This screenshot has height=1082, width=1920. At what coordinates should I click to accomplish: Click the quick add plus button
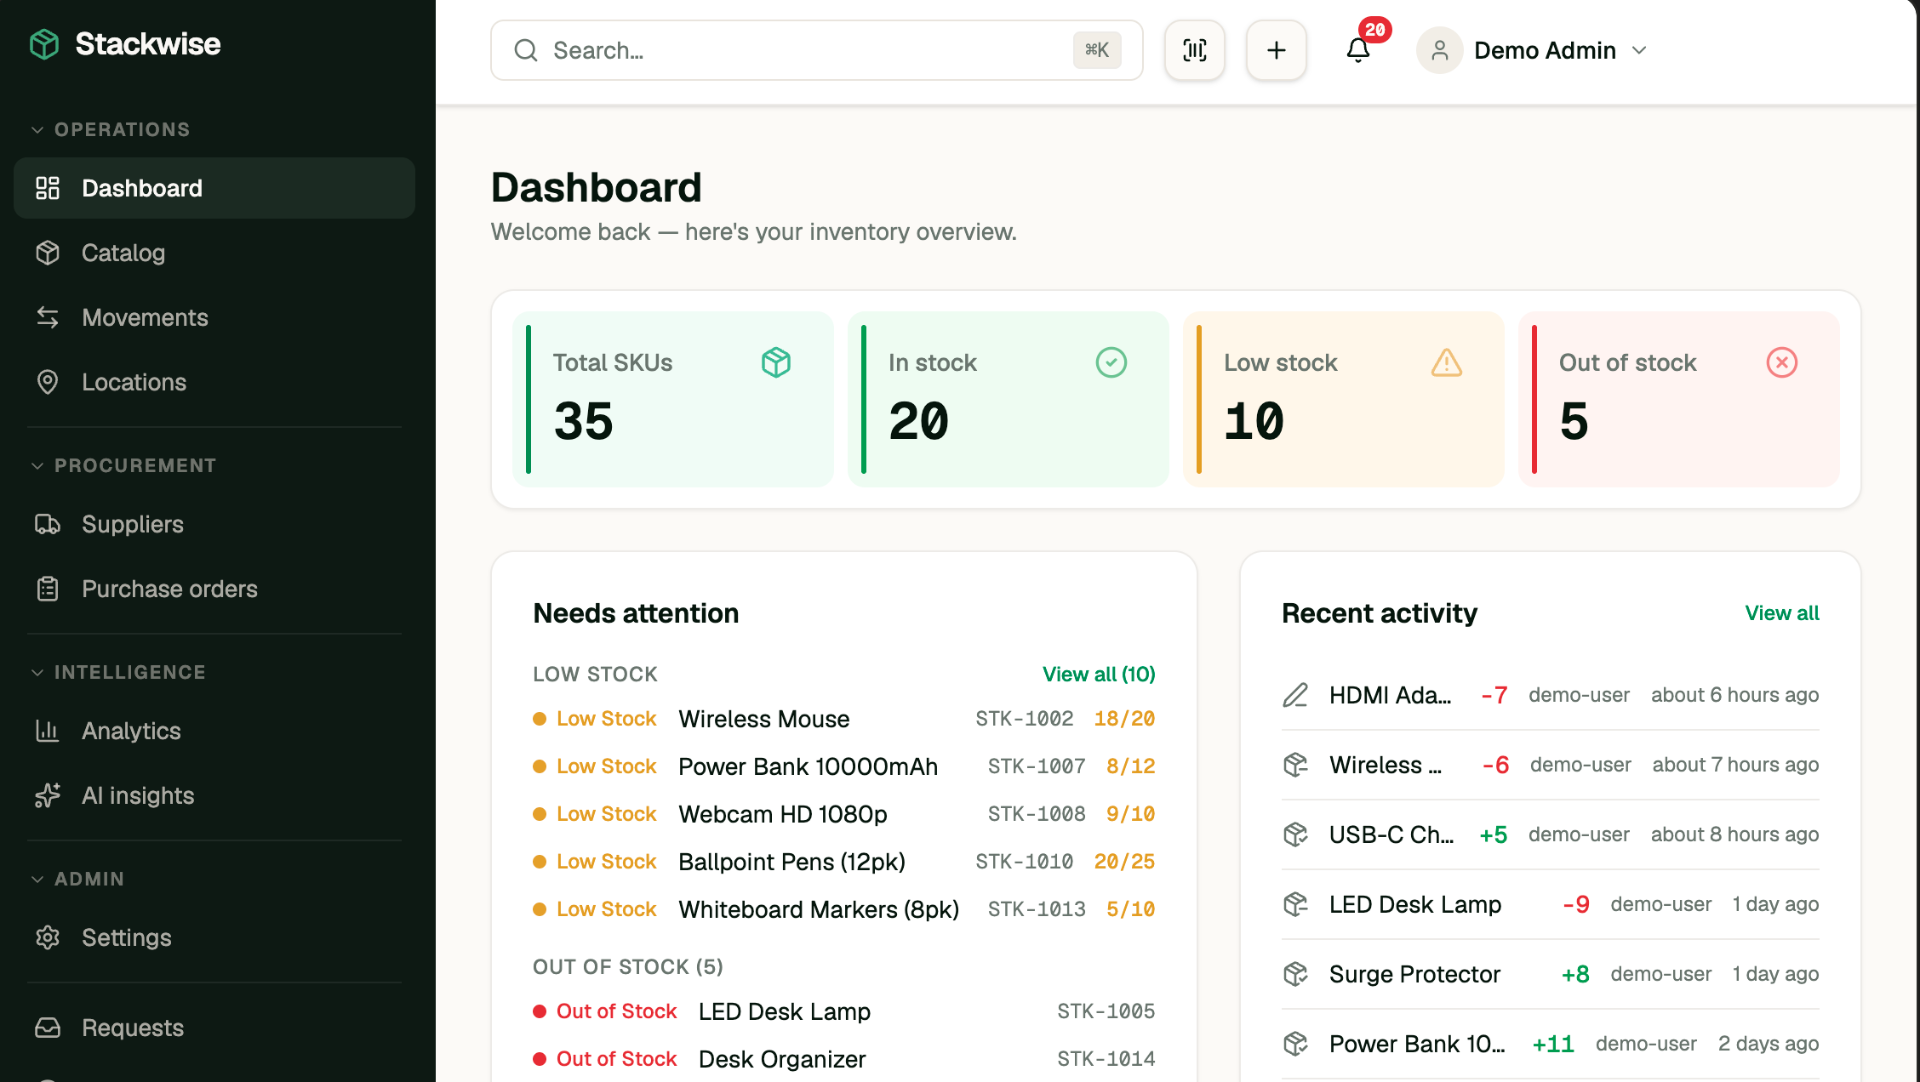click(x=1275, y=50)
